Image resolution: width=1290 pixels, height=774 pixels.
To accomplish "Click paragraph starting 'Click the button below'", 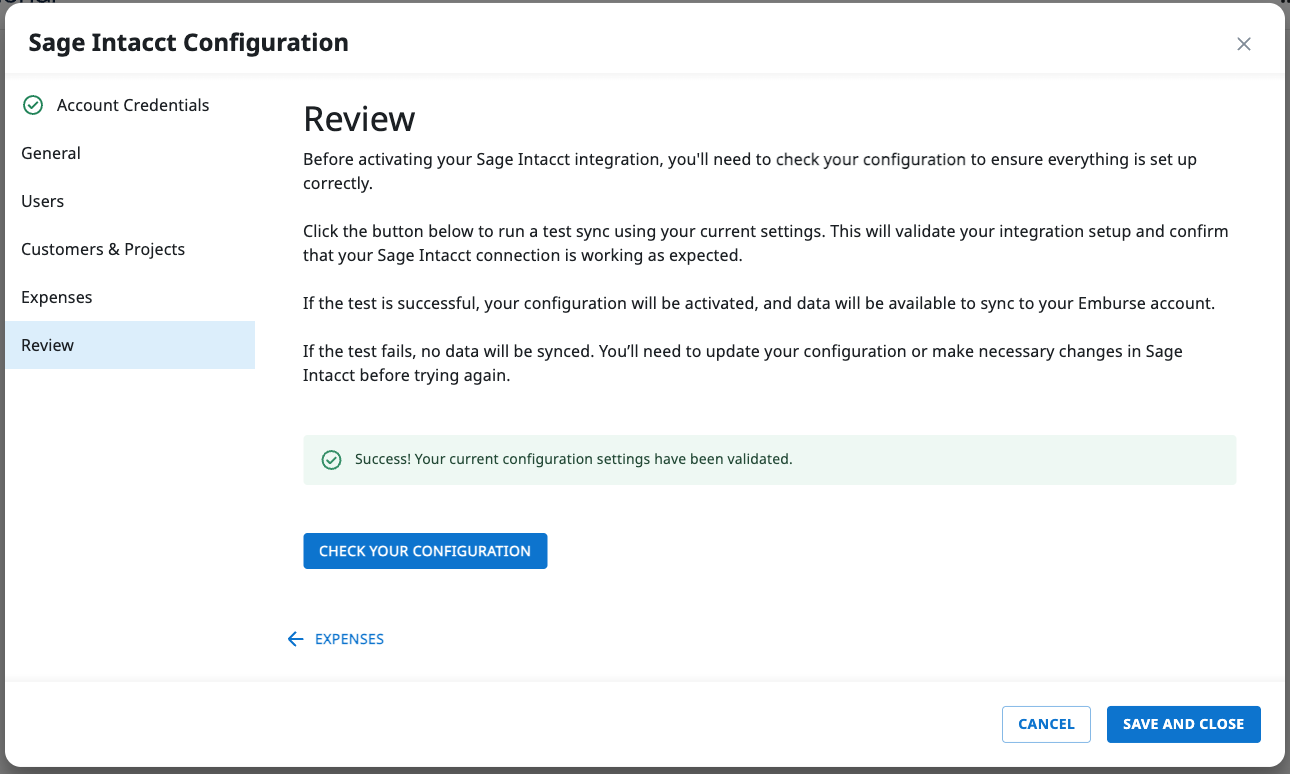I will point(766,243).
